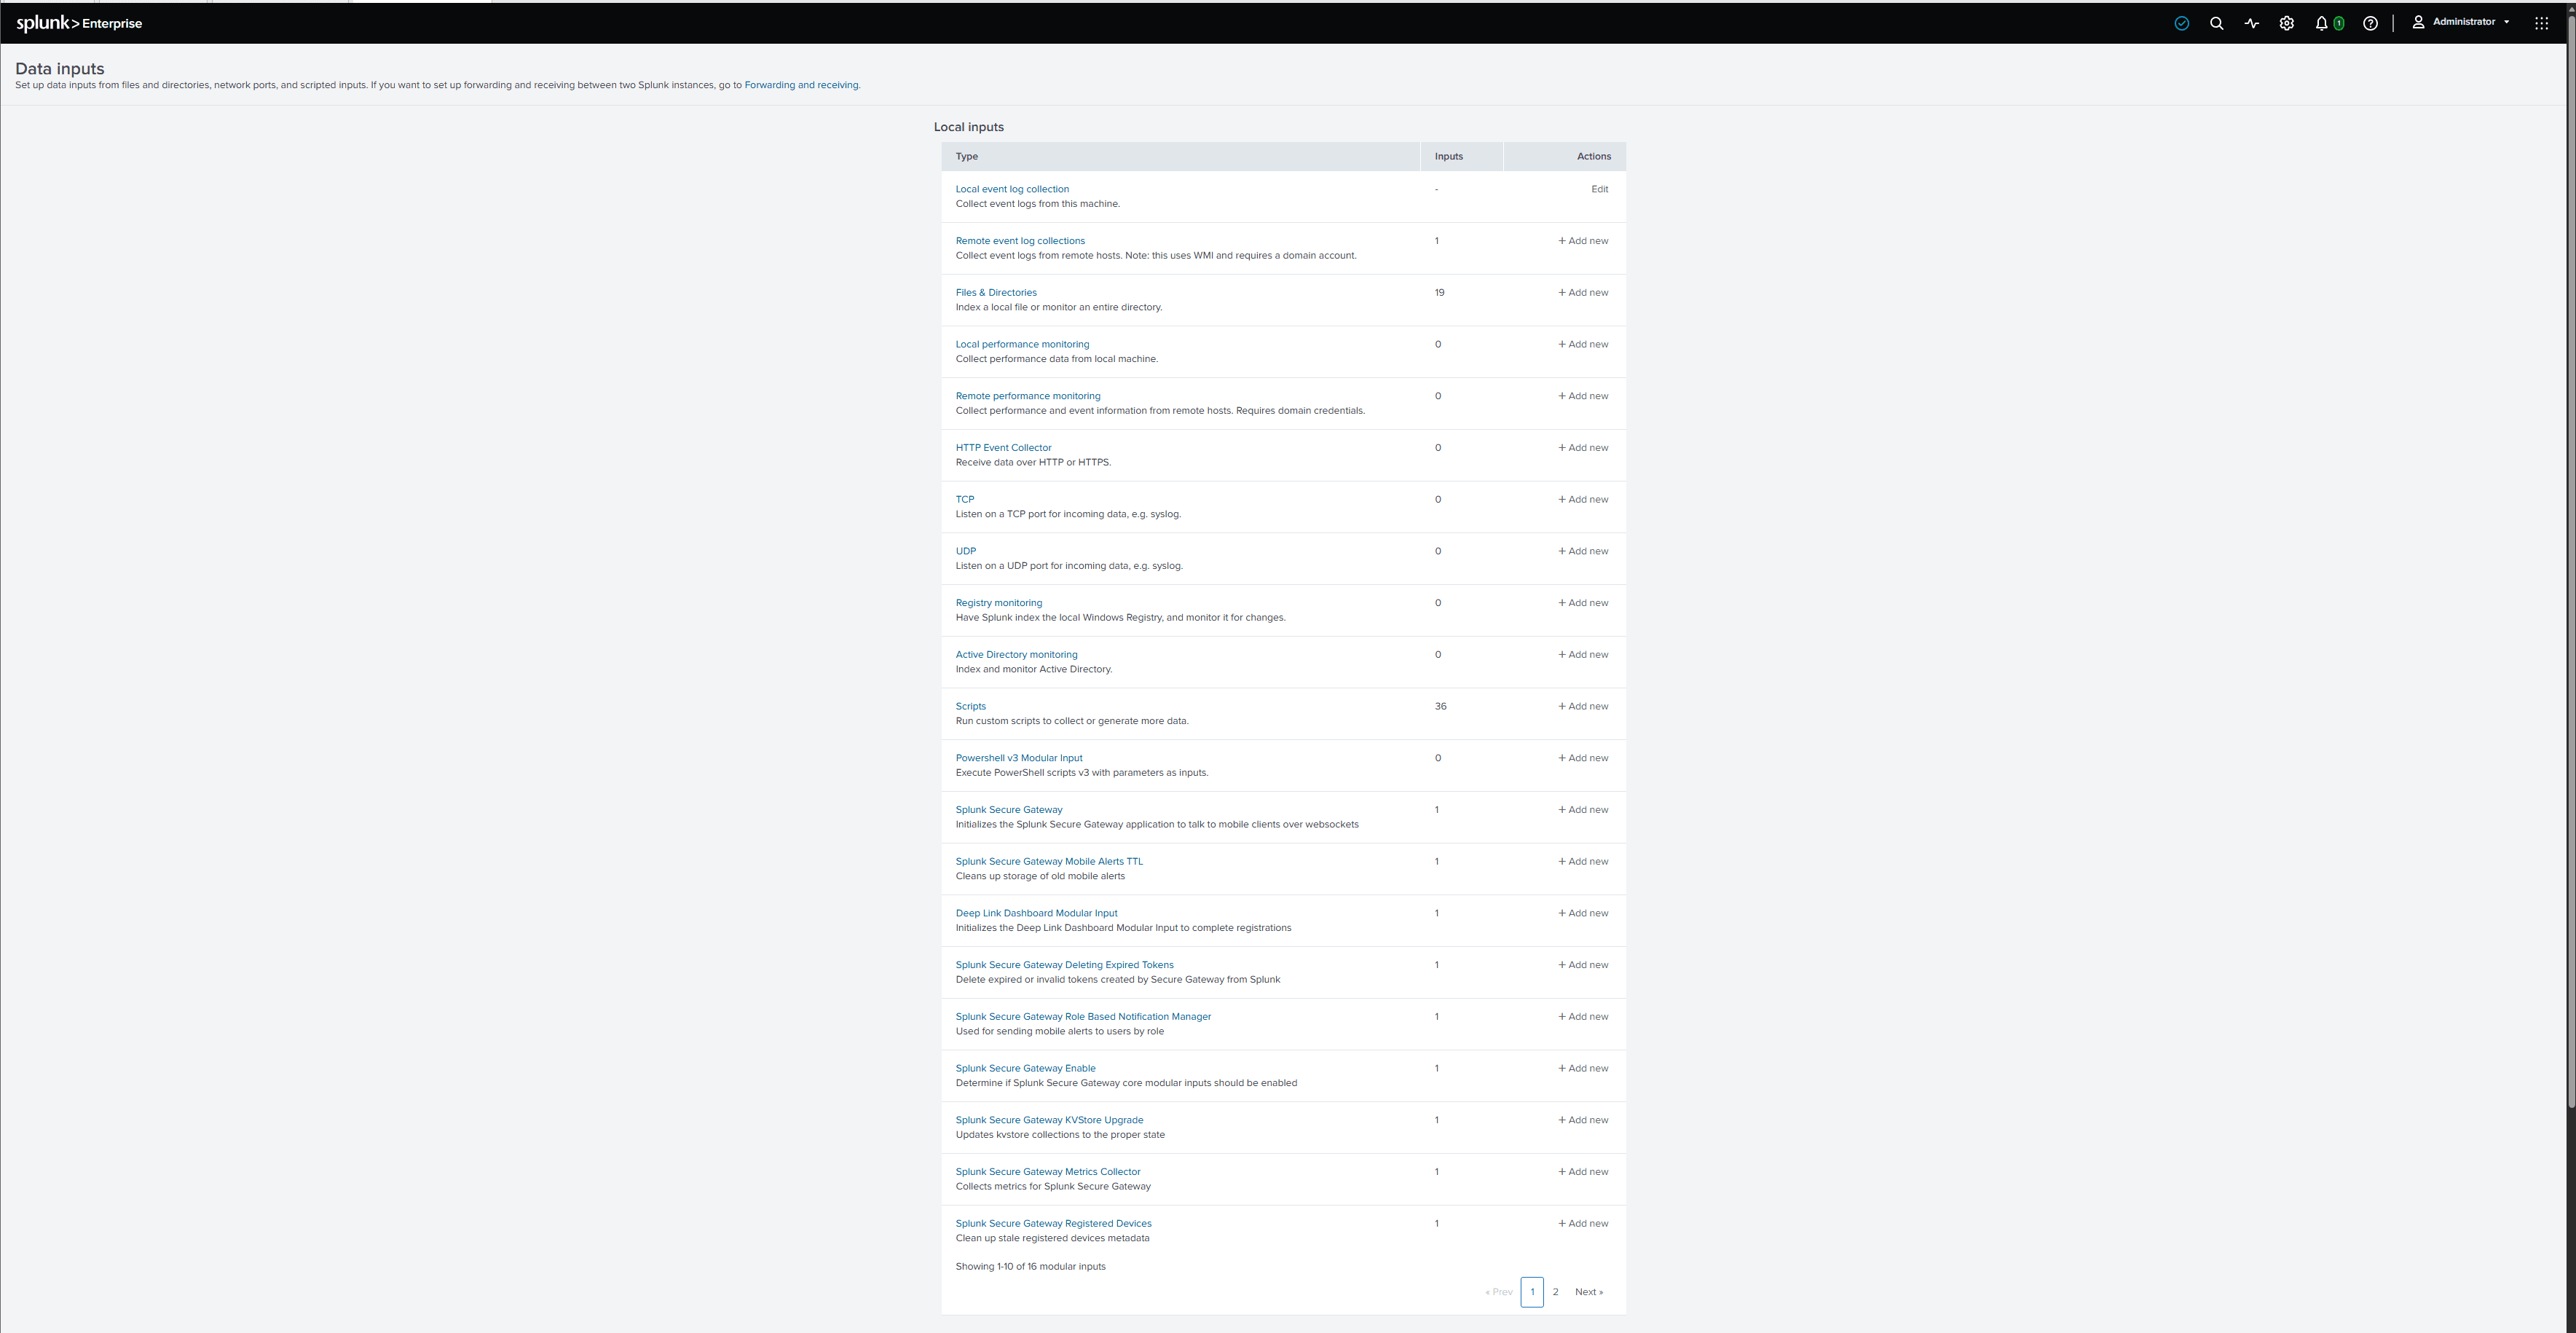2576x1333 pixels.
Task: Open Splunk Secure Gateway KVStore Upgrade
Action: point(1049,1120)
